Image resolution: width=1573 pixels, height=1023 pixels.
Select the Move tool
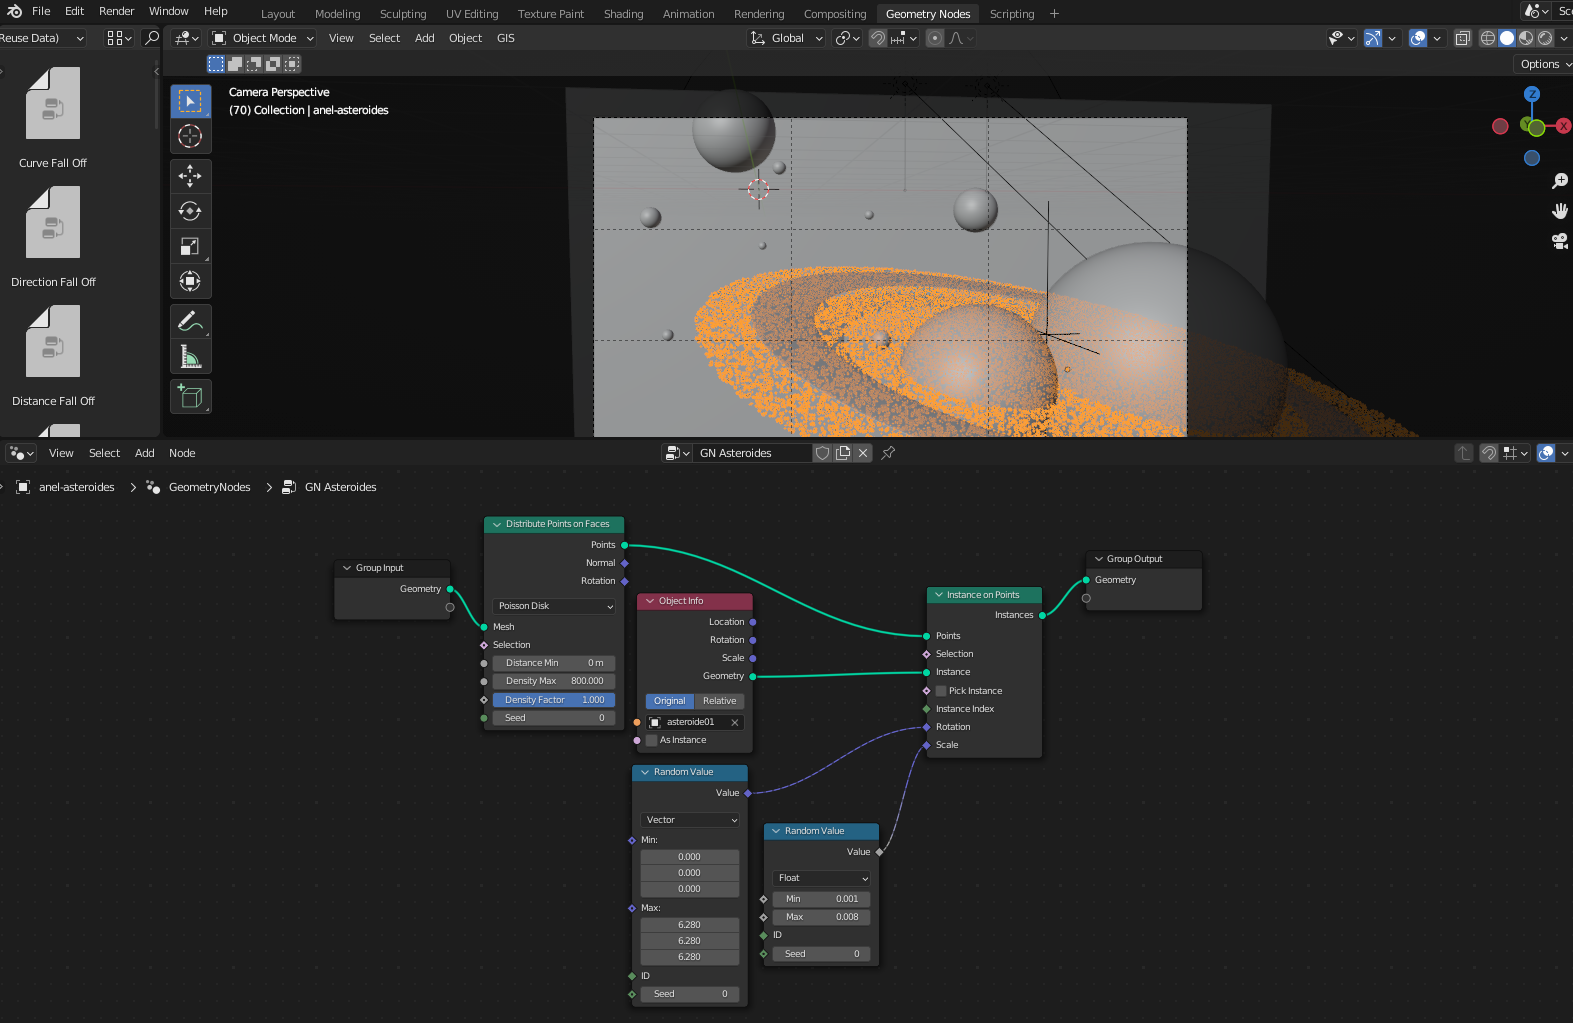click(190, 176)
